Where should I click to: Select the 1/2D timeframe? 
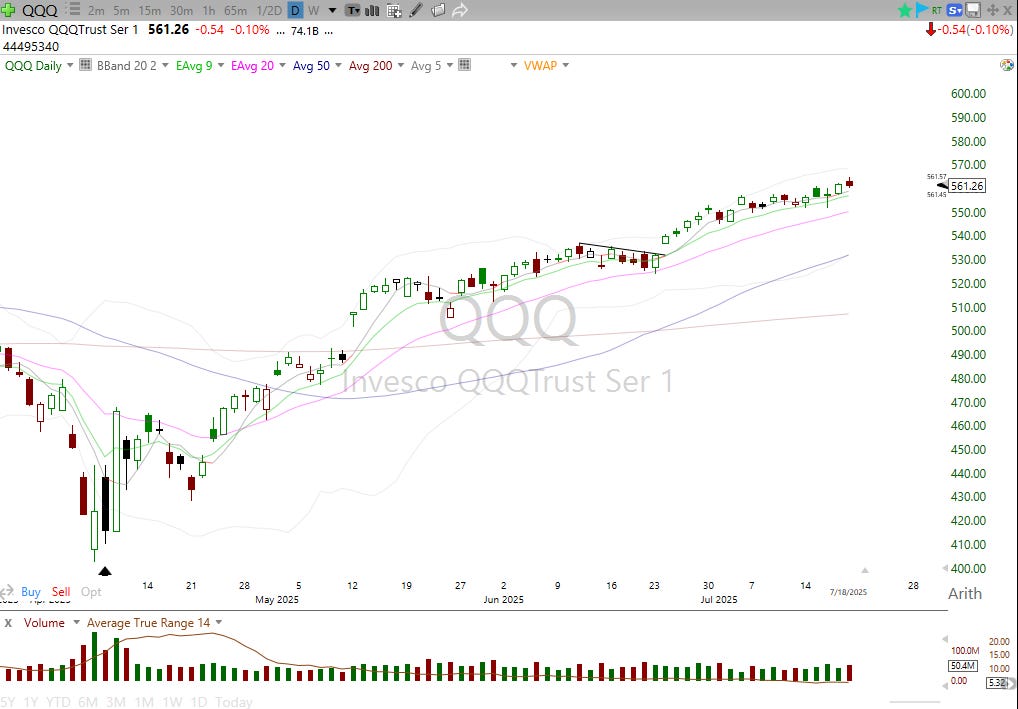pyautogui.click(x=269, y=10)
